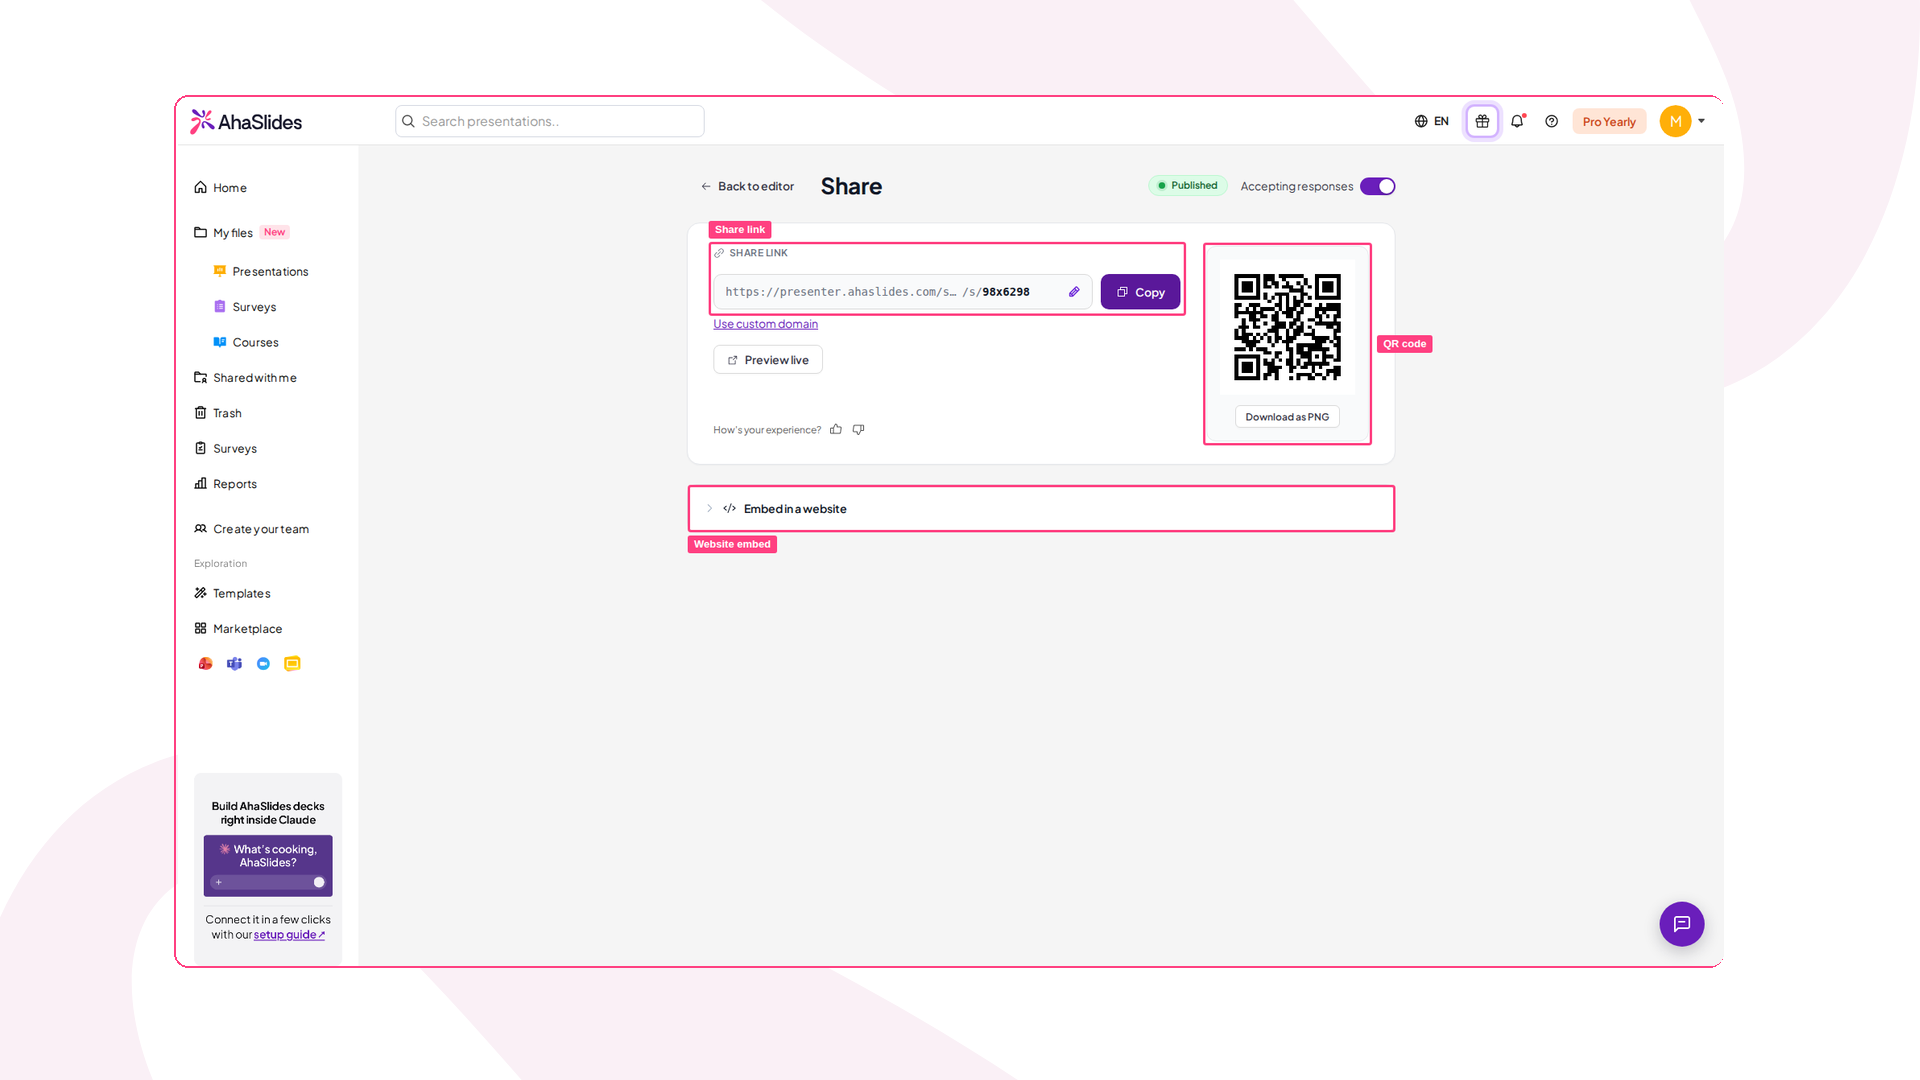This screenshot has width=1920, height=1080.
Task: Open the setup guide link
Action: [x=289, y=934]
